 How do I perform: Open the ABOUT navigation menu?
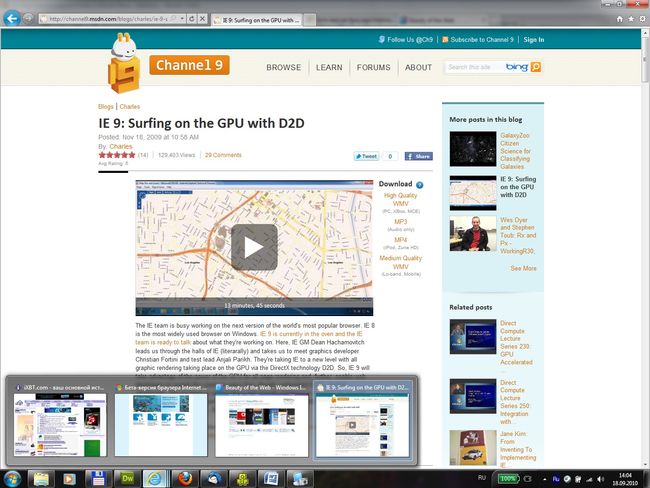point(418,67)
